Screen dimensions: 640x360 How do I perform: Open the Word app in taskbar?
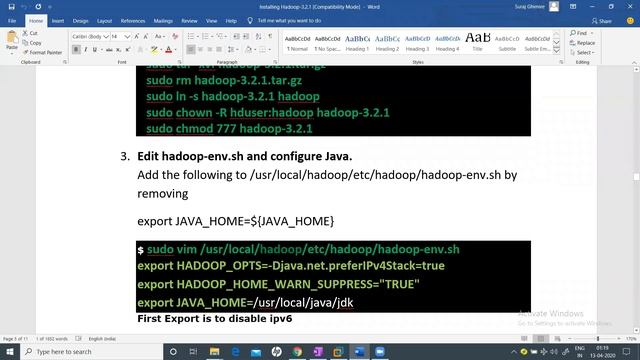click(x=359, y=351)
